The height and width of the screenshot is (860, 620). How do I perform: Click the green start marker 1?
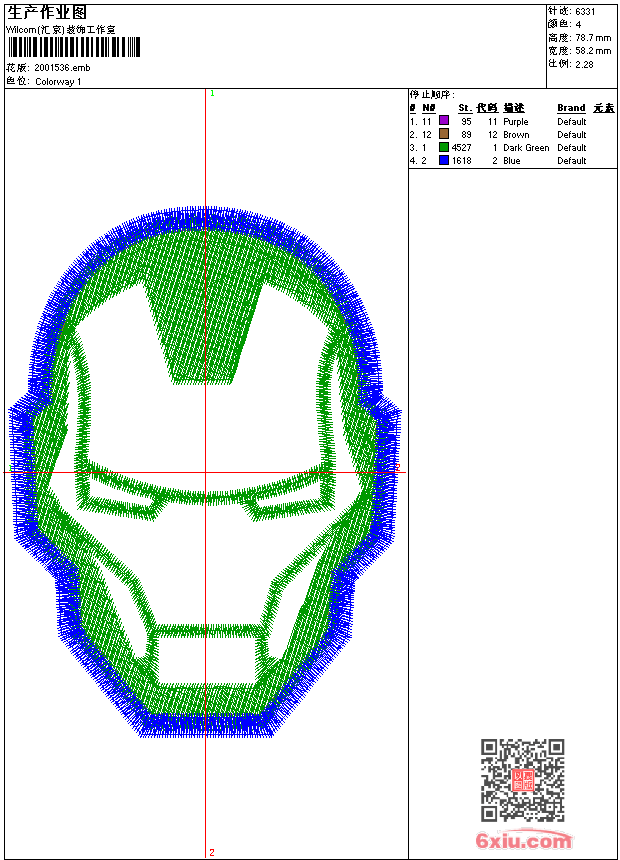coord(212,93)
